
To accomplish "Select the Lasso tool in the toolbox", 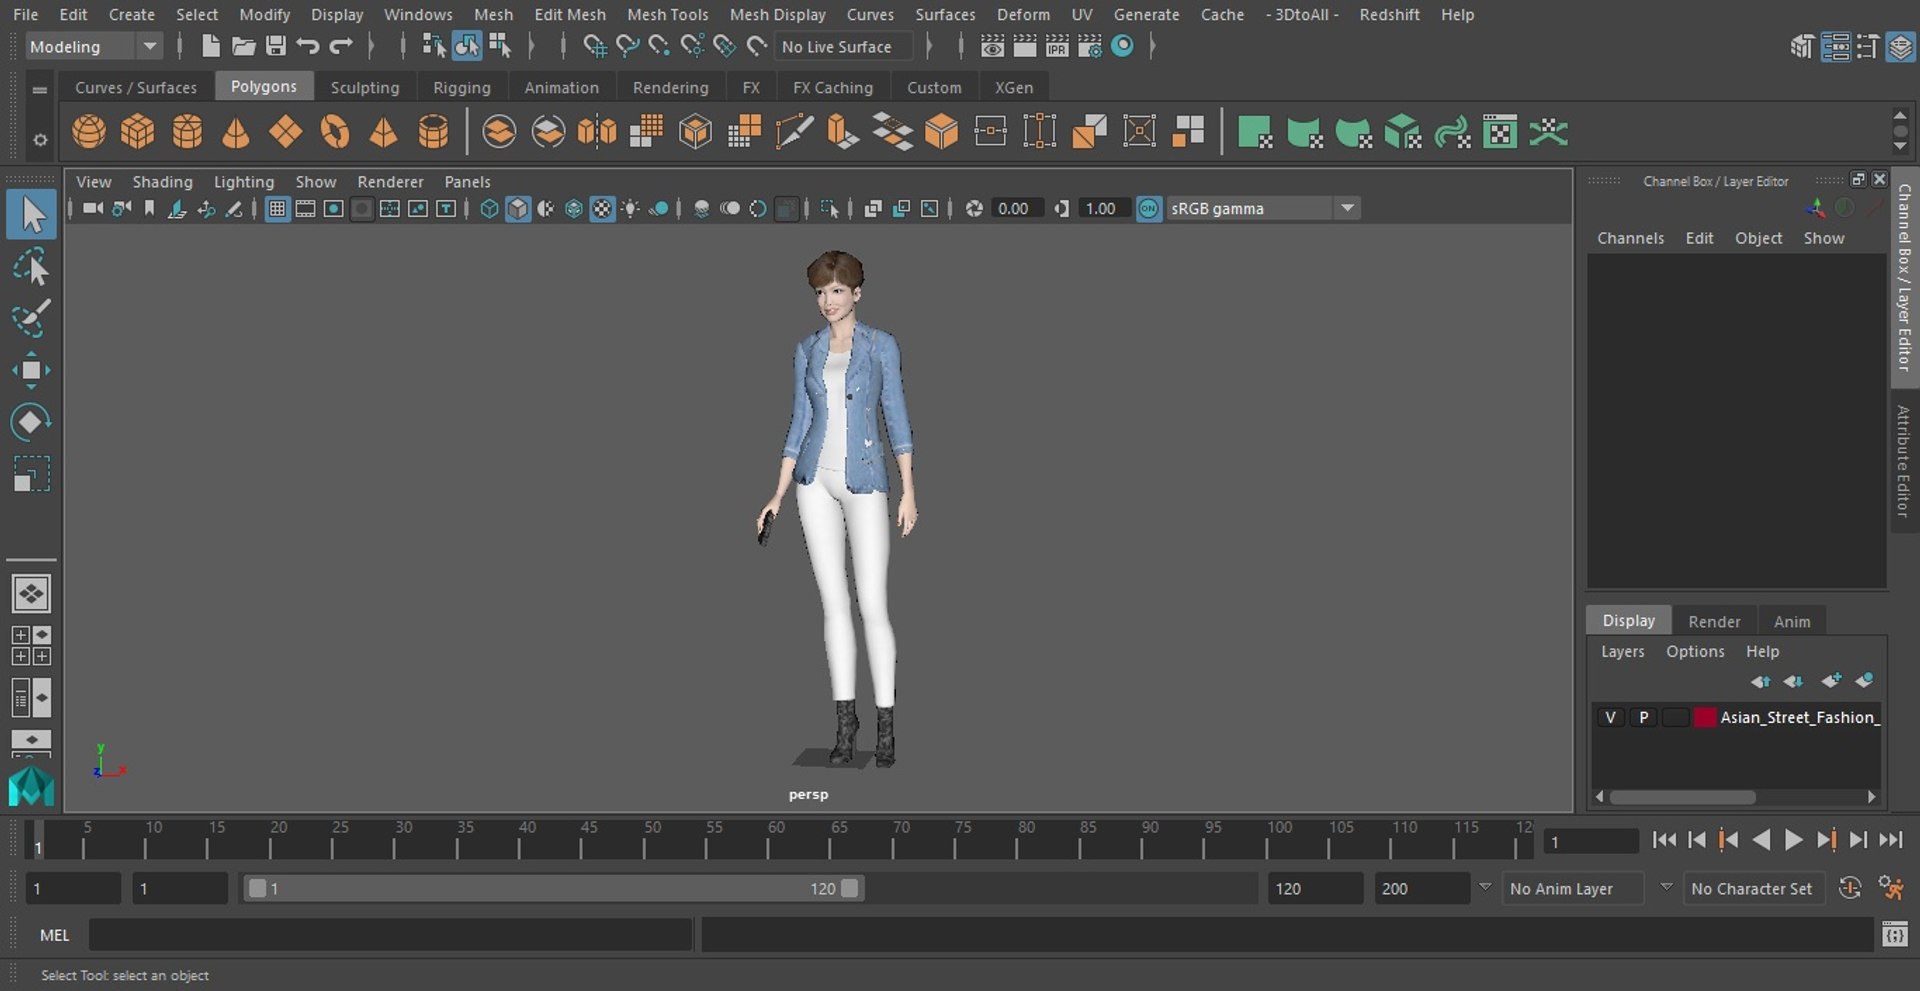I will click(31, 267).
